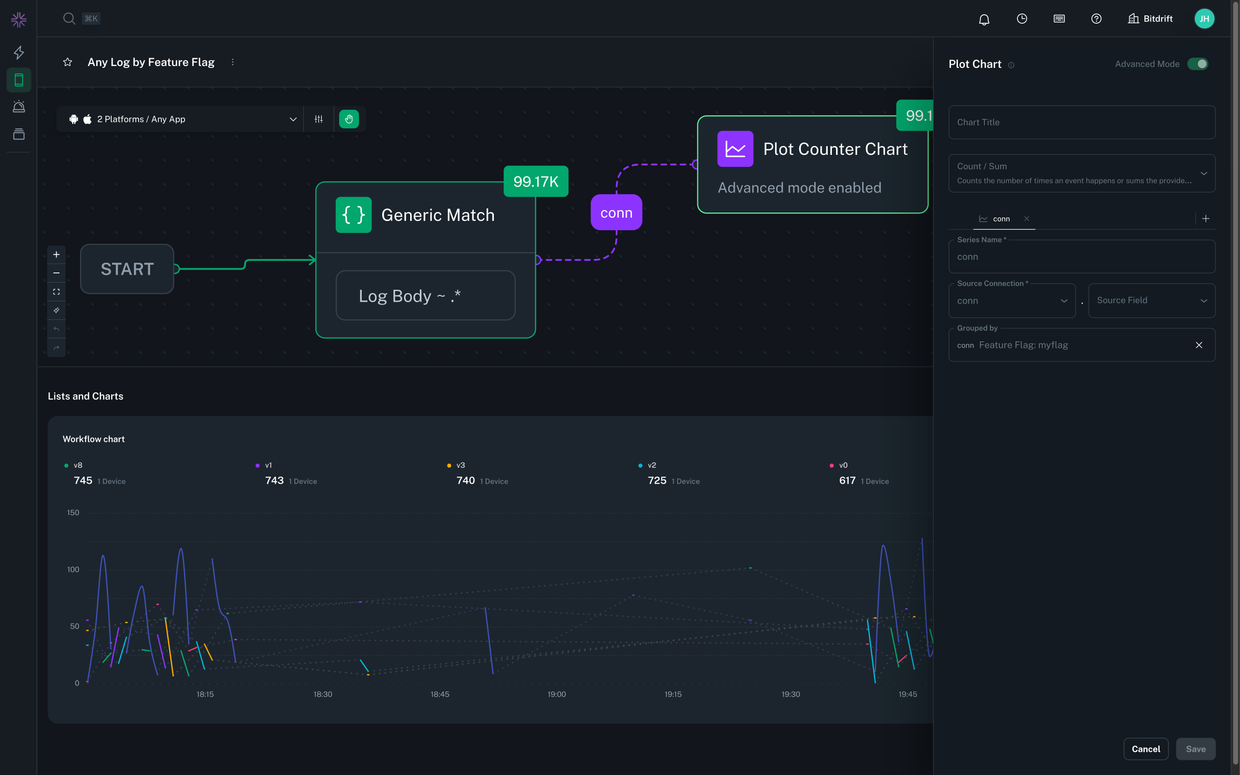The width and height of the screenshot is (1240, 775).
Task: Open the lightning bolt sidebar icon
Action: coord(18,52)
